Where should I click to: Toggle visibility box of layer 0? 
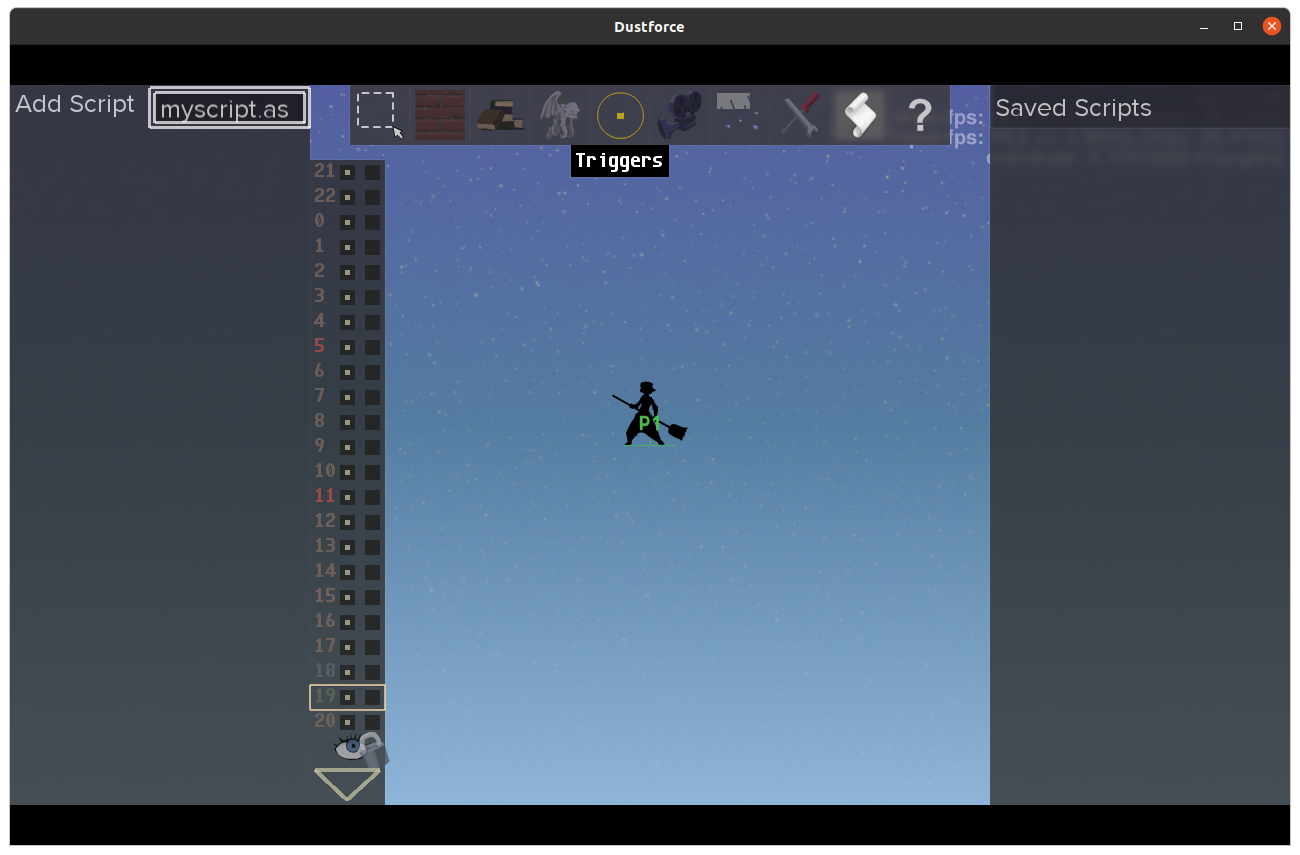pos(347,222)
